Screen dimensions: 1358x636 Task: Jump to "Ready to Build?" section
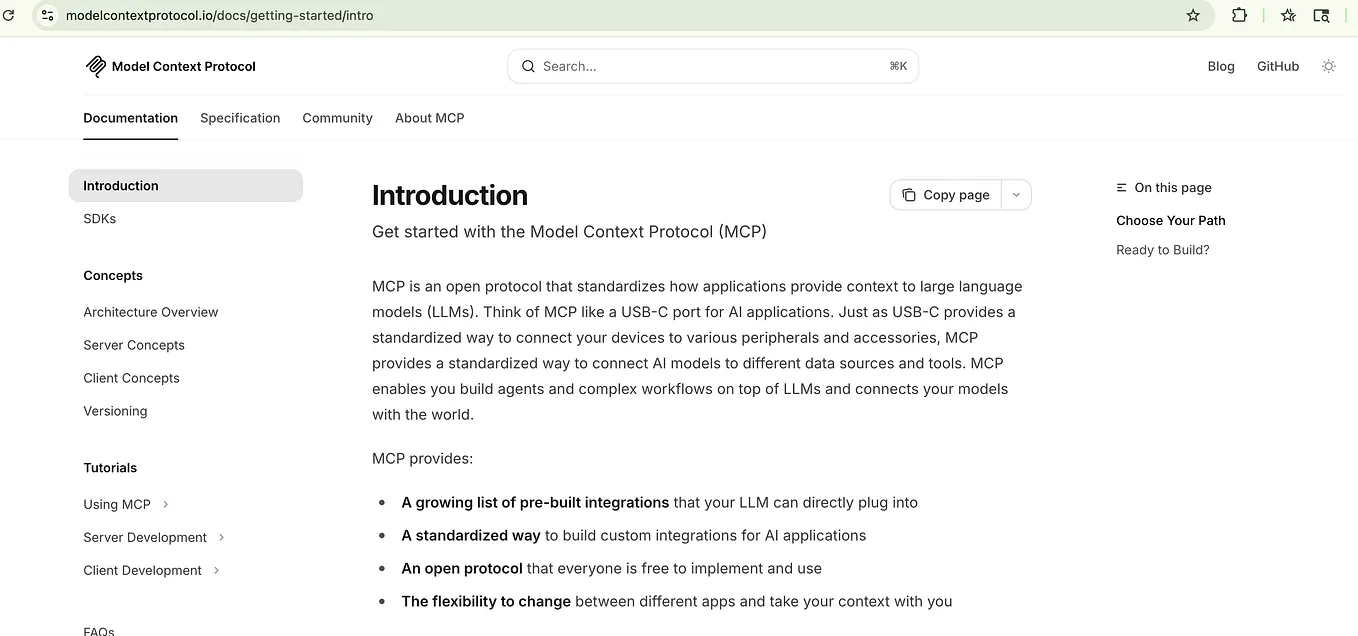(1162, 249)
